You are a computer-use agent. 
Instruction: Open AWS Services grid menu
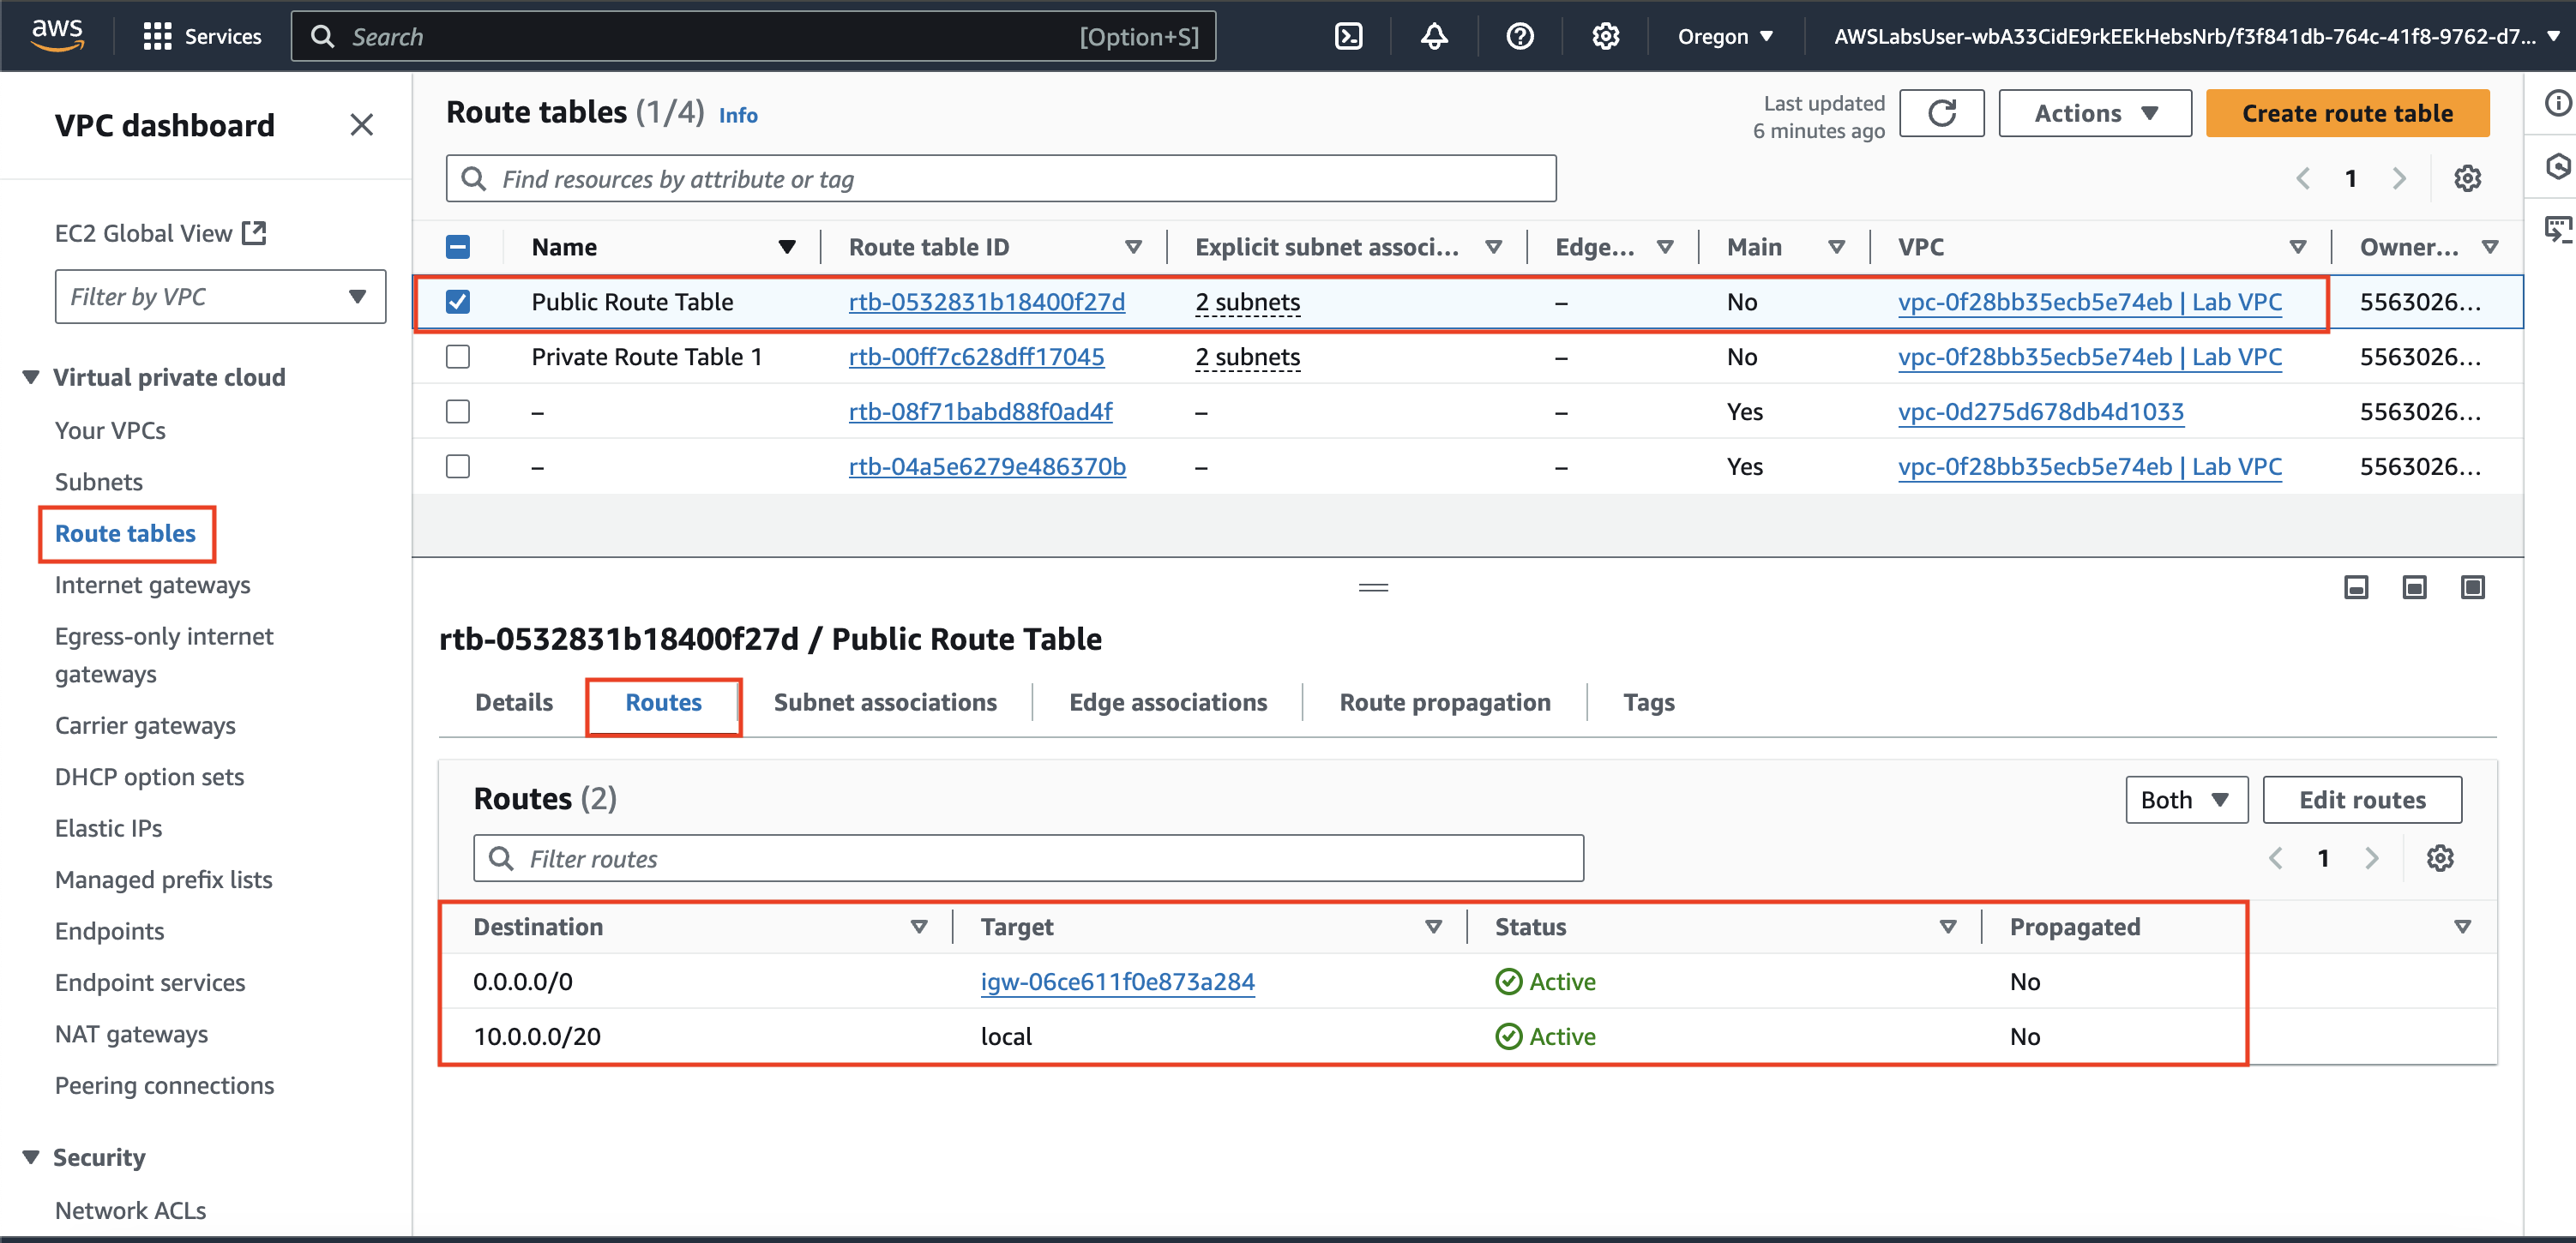tap(157, 37)
